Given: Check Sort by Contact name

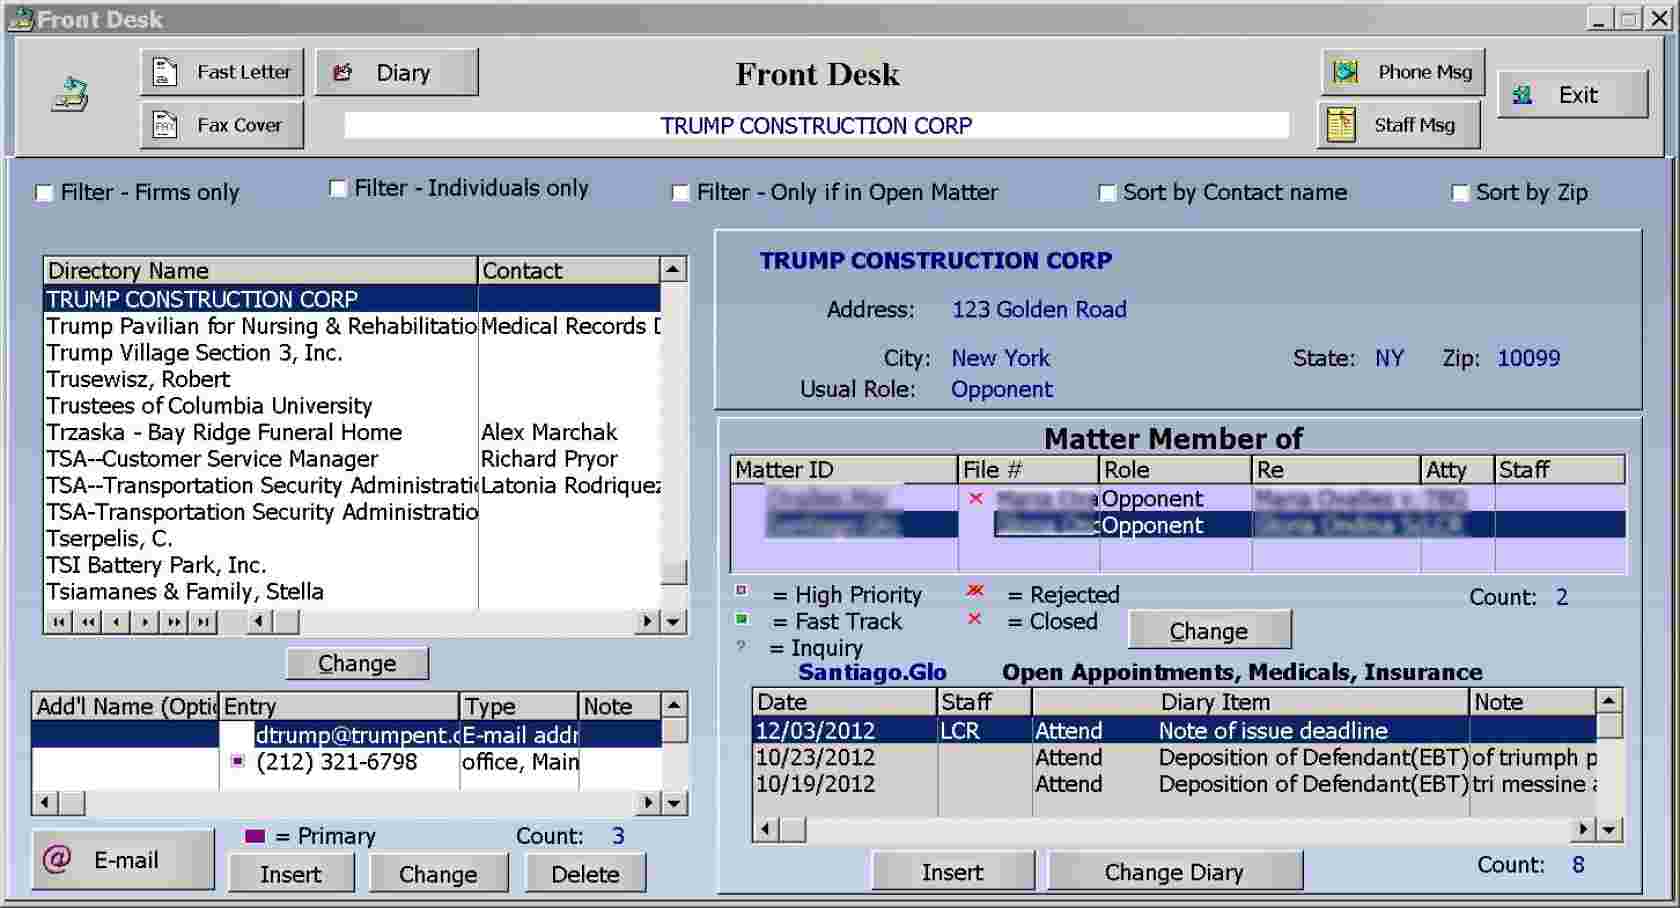Looking at the screenshot, I should click(x=1107, y=193).
